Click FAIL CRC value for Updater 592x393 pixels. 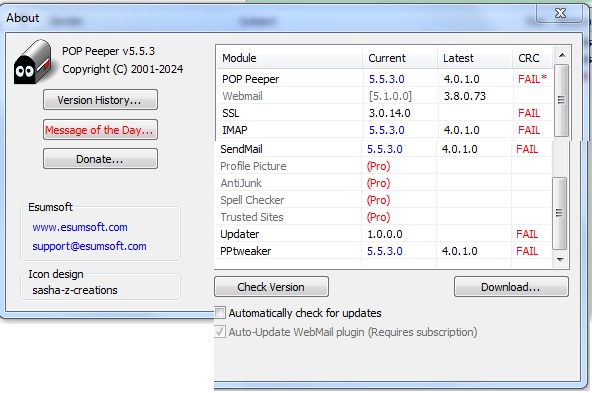coord(527,234)
